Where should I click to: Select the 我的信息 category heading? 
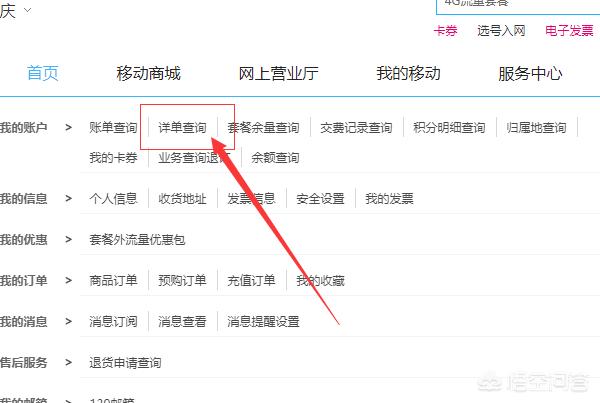23,198
